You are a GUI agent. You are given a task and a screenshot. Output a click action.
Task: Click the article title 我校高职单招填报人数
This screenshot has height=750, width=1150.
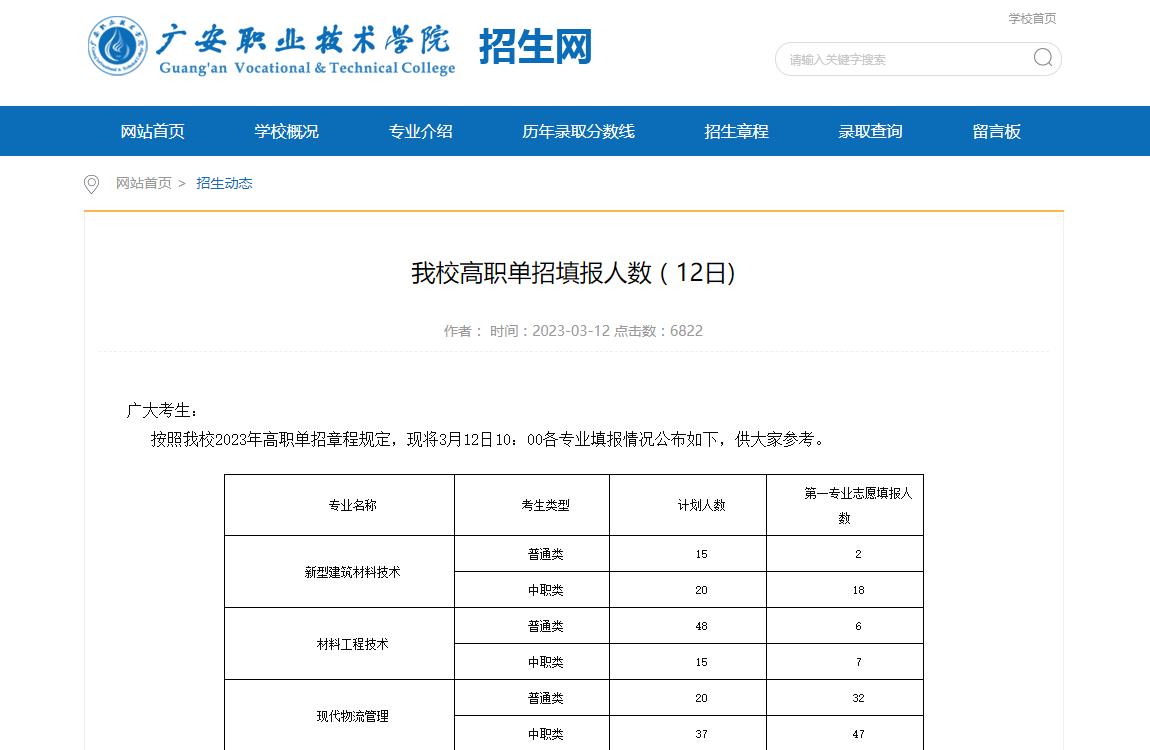coord(573,273)
